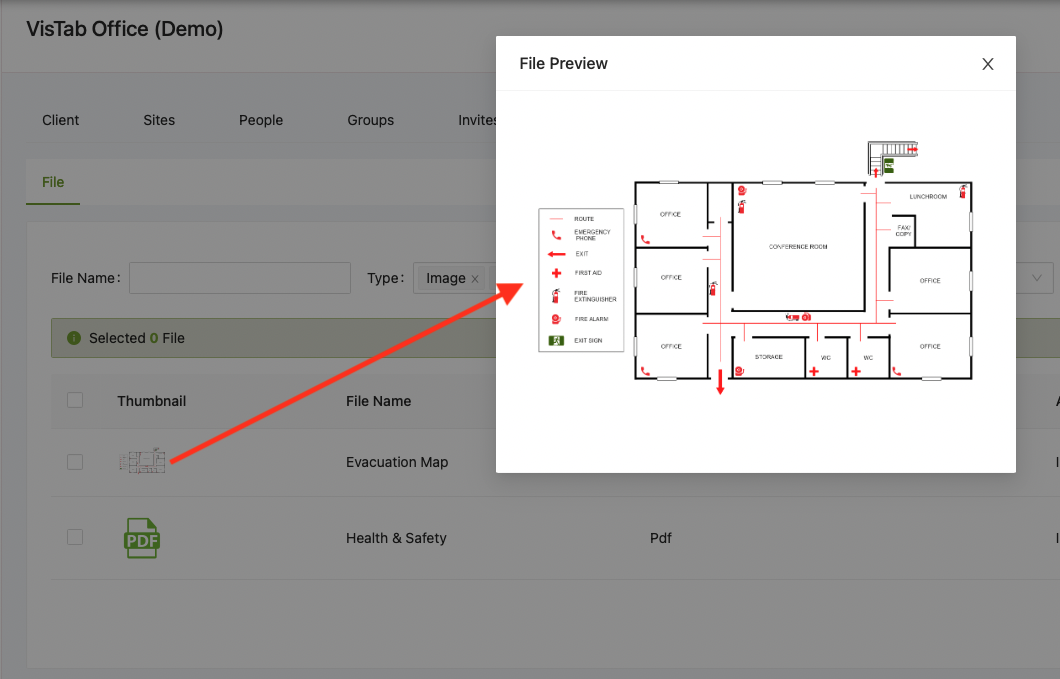
Task: Tick the Health & Safety row checkbox
Action: pos(75,537)
